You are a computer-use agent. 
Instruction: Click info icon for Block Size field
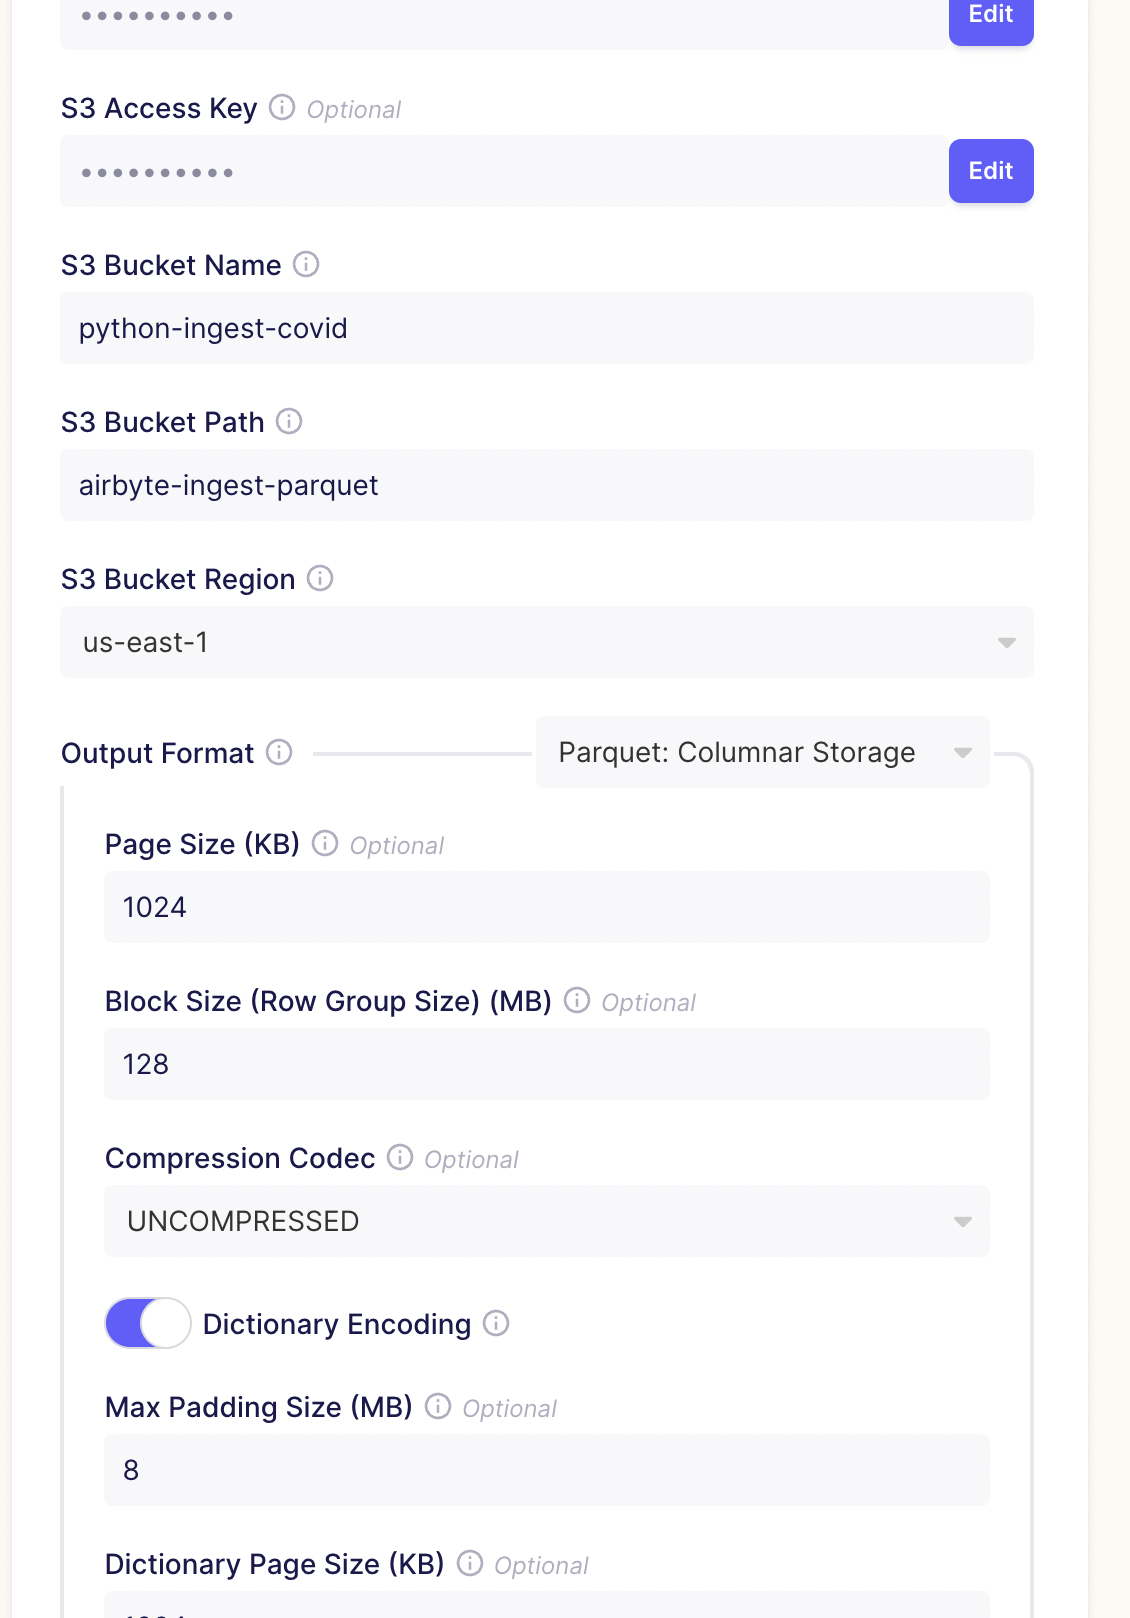[x=577, y=1000]
